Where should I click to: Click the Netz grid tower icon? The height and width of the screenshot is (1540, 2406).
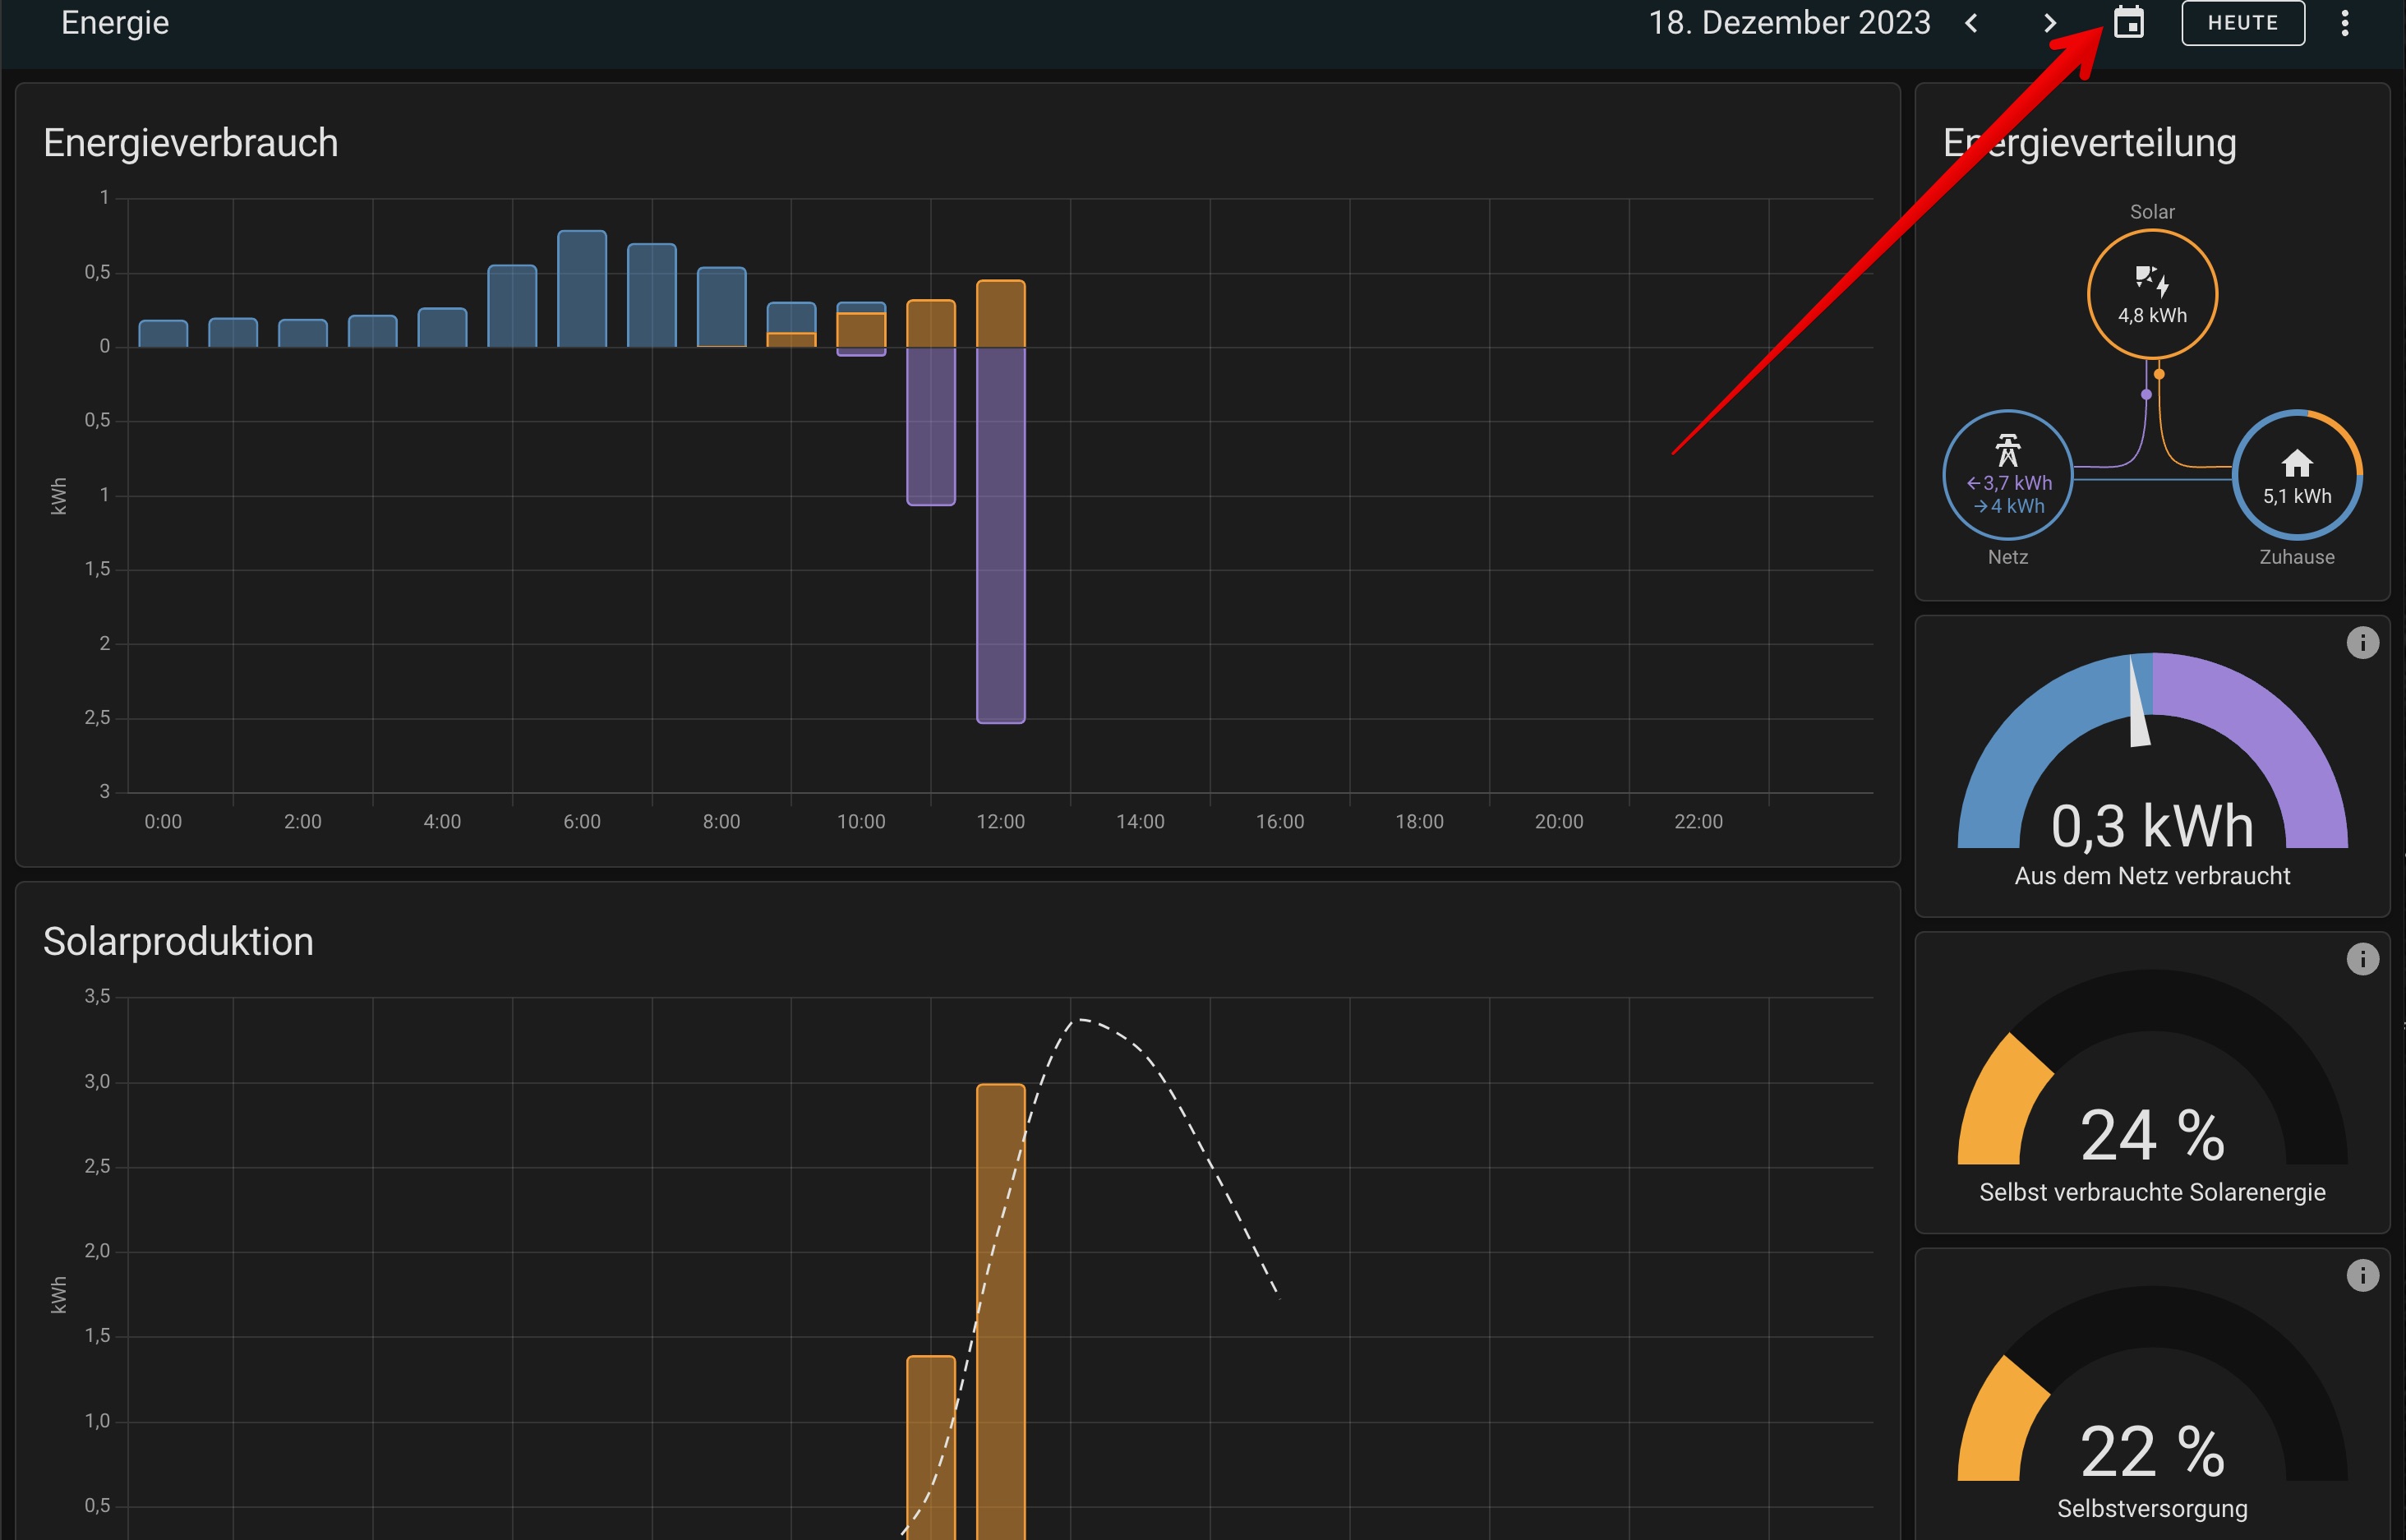[x=2007, y=451]
